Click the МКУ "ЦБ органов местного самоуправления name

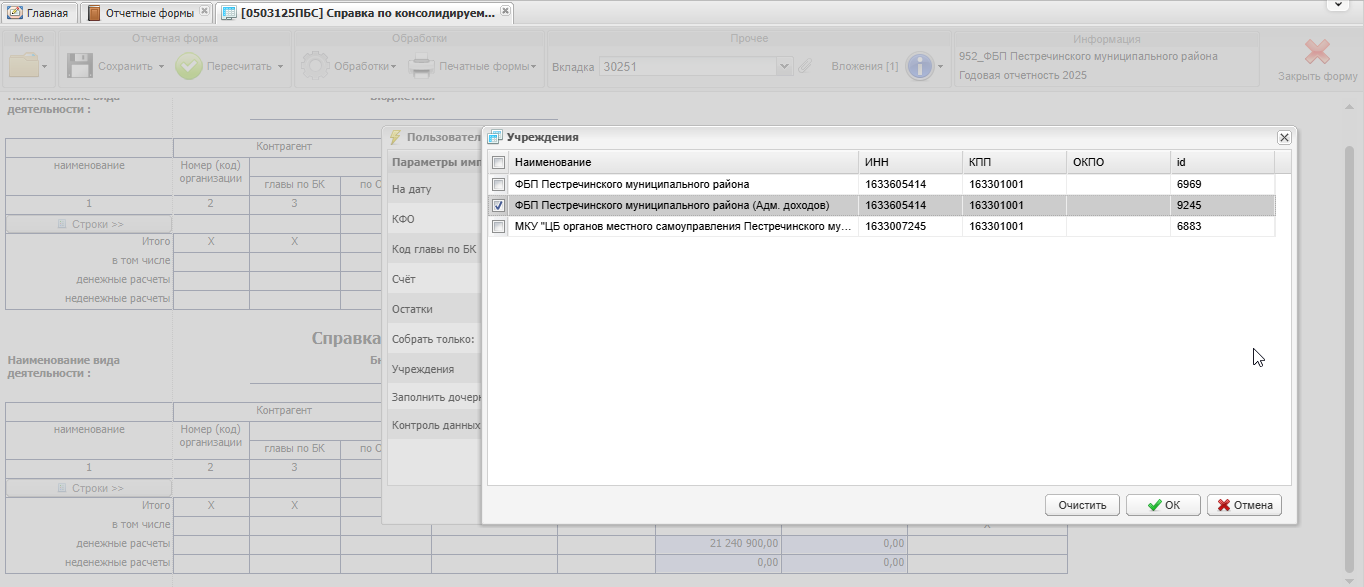point(683,226)
